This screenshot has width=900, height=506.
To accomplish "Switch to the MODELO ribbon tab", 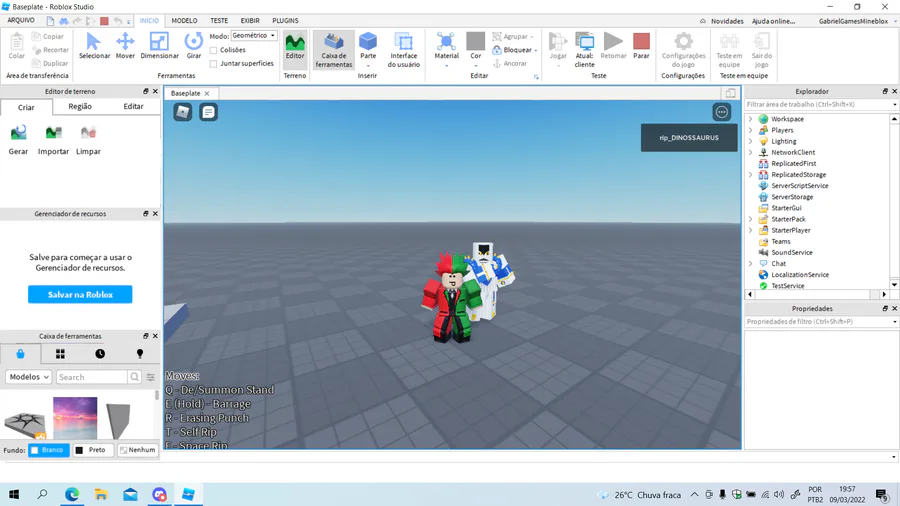I will [x=184, y=21].
